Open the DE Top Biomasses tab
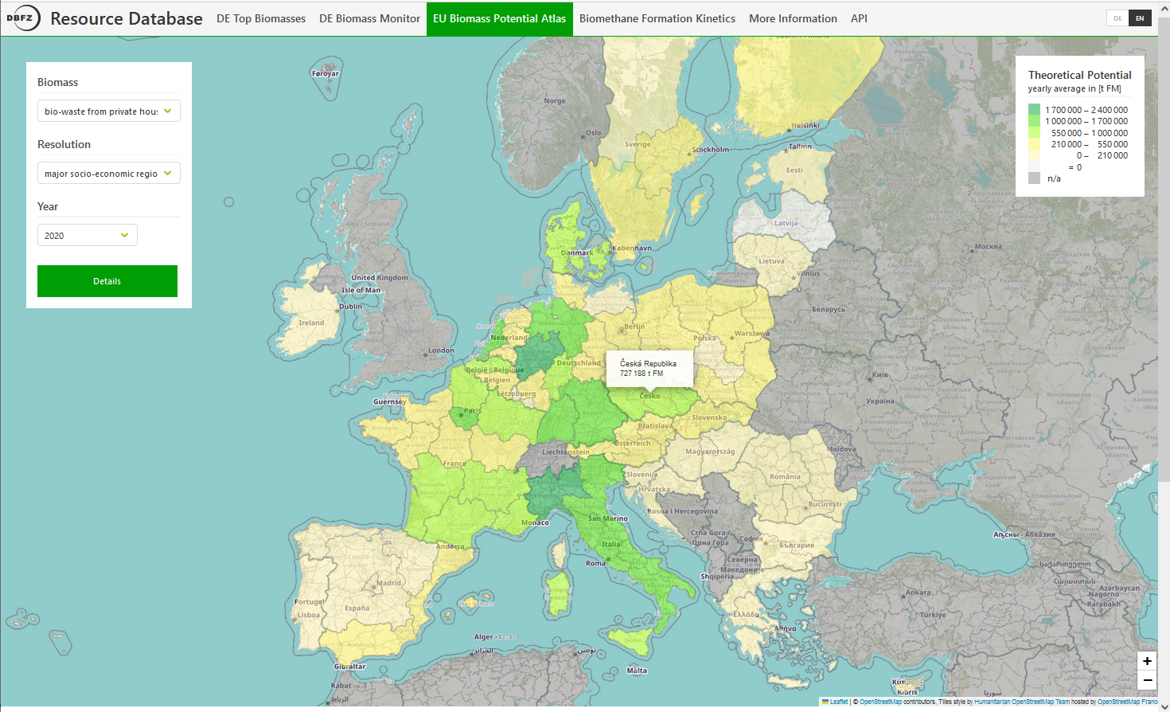Screen dimensions: 1170x712 coord(261,18)
